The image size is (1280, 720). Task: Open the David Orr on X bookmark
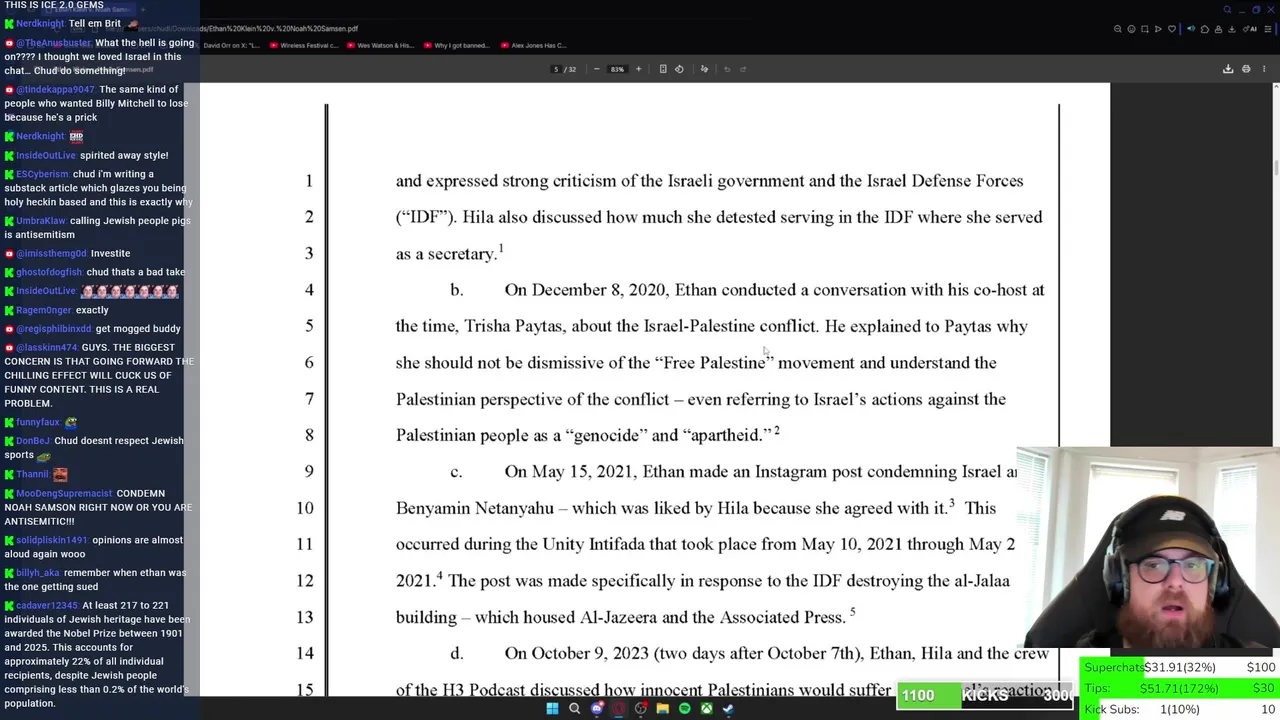(234, 45)
